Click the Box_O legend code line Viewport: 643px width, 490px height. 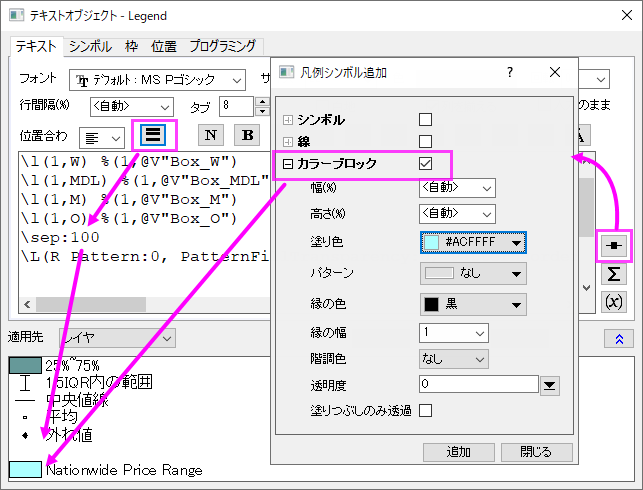(x=129, y=219)
